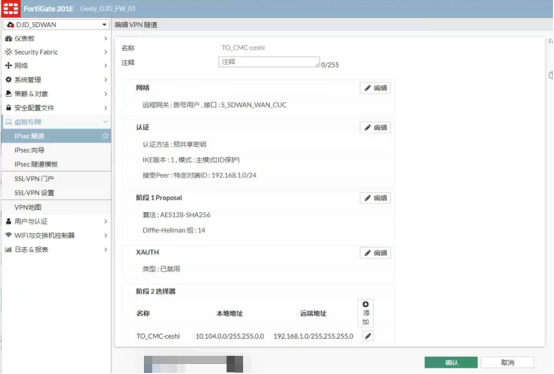
Task: Expand the 网络 menu chevron
Action: pyautogui.click(x=105, y=66)
